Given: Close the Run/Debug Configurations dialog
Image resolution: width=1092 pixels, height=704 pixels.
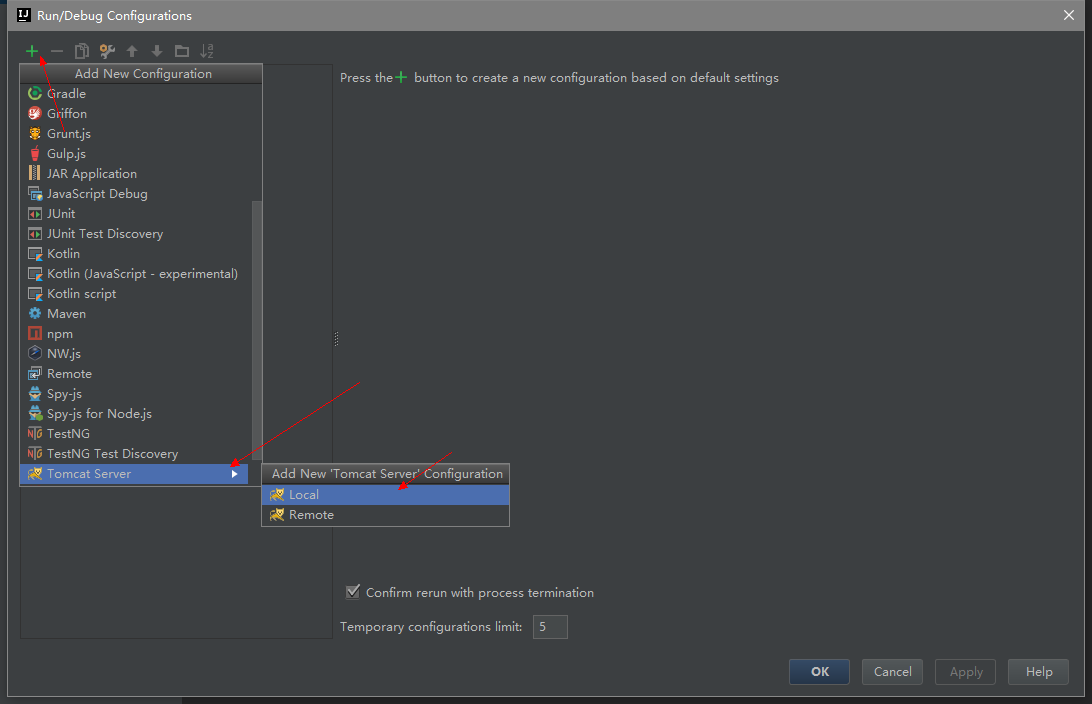Looking at the screenshot, I should [x=1069, y=15].
